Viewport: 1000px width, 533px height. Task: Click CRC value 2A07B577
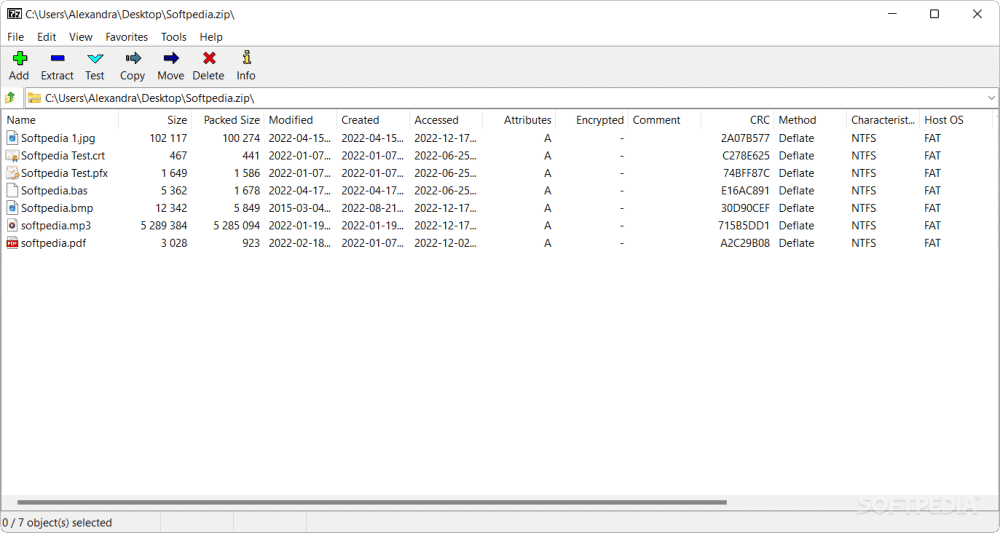tap(745, 138)
